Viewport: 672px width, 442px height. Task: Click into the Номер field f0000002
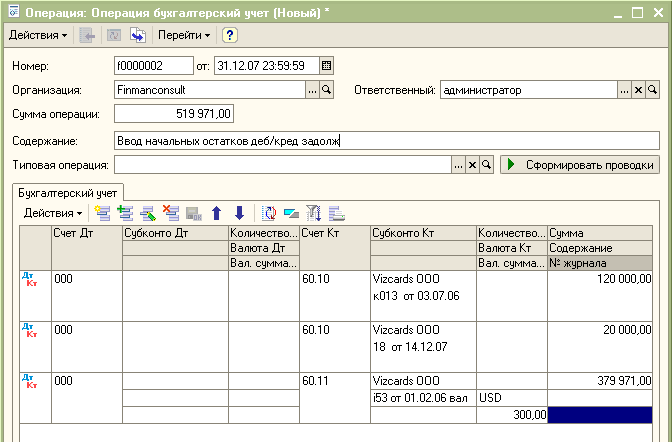tap(153, 66)
